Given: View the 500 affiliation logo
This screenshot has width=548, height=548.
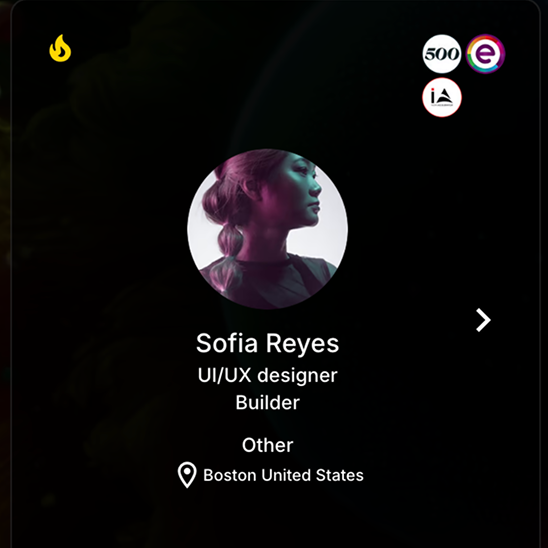Looking at the screenshot, I should pos(442,54).
